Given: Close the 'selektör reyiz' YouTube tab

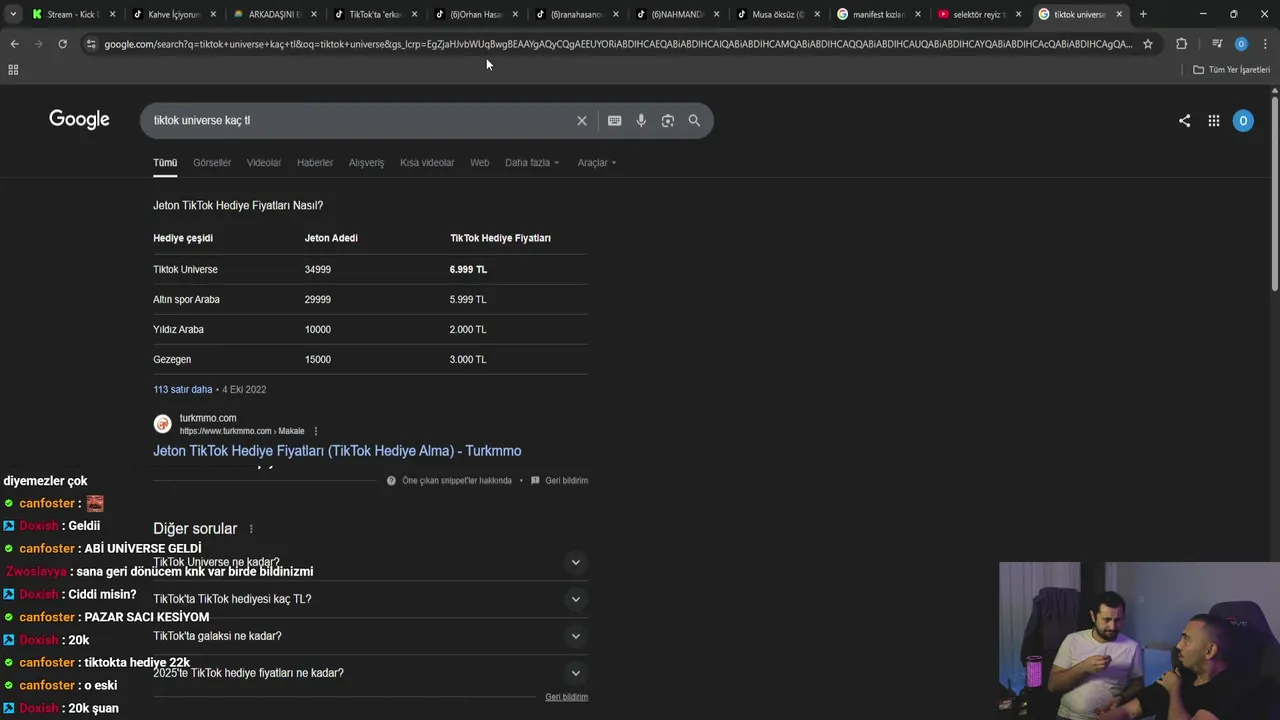Looking at the screenshot, I should pos(1018,14).
